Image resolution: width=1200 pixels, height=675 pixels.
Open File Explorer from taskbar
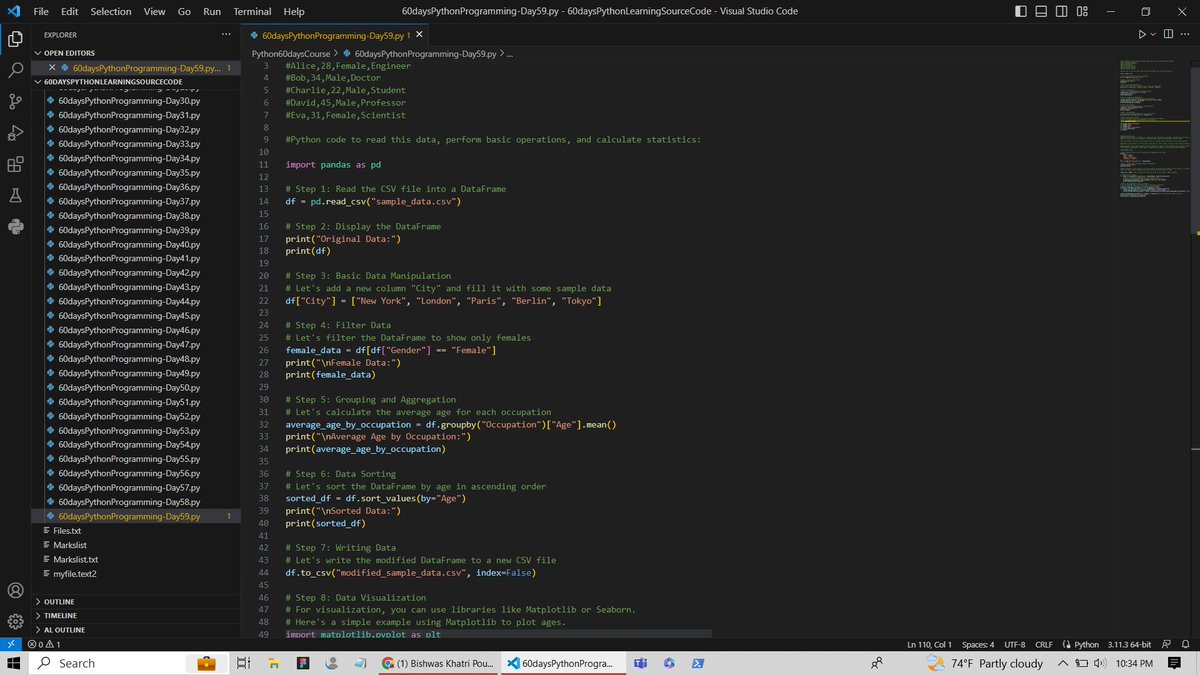272,663
